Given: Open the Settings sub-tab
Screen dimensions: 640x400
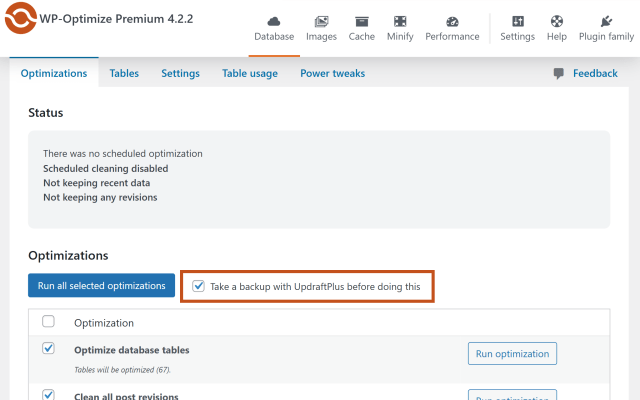Looking at the screenshot, I should pos(180,73).
